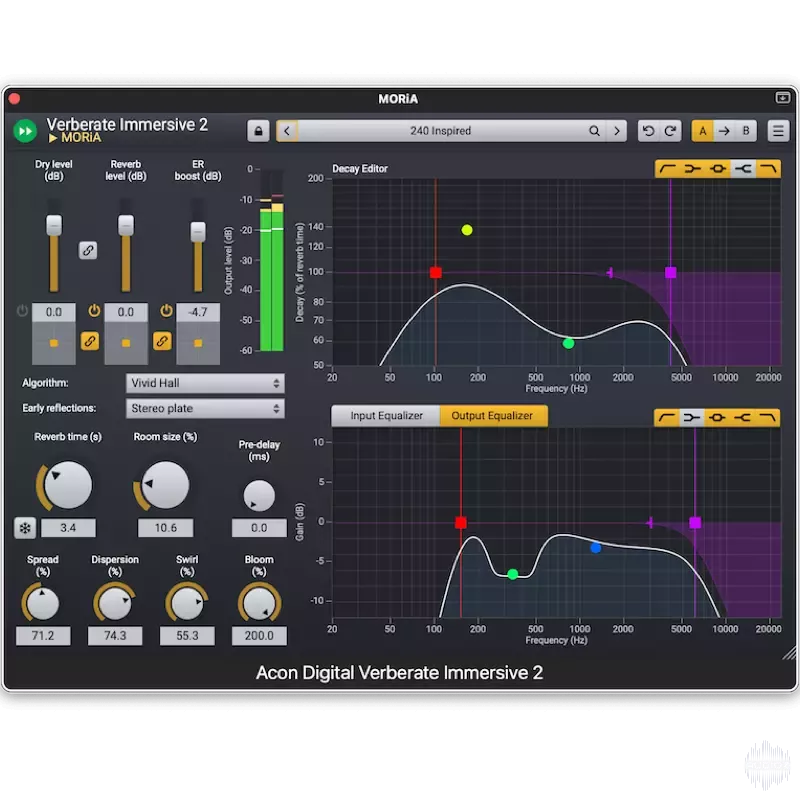
Task: Click the Spread knob
Action: [x=43, y=604]
